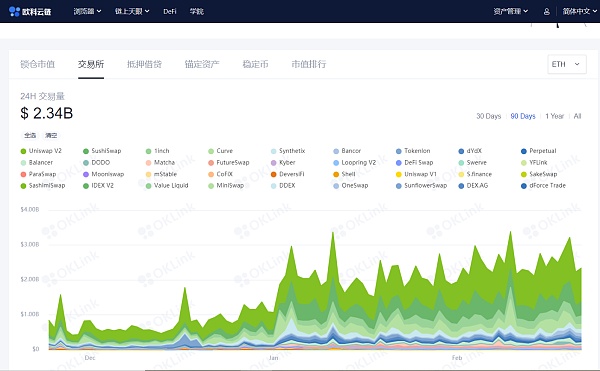This screenshot has height=371, width=600.
Task: Expand the ETH chain dropdown
Action: coord(567,64)
